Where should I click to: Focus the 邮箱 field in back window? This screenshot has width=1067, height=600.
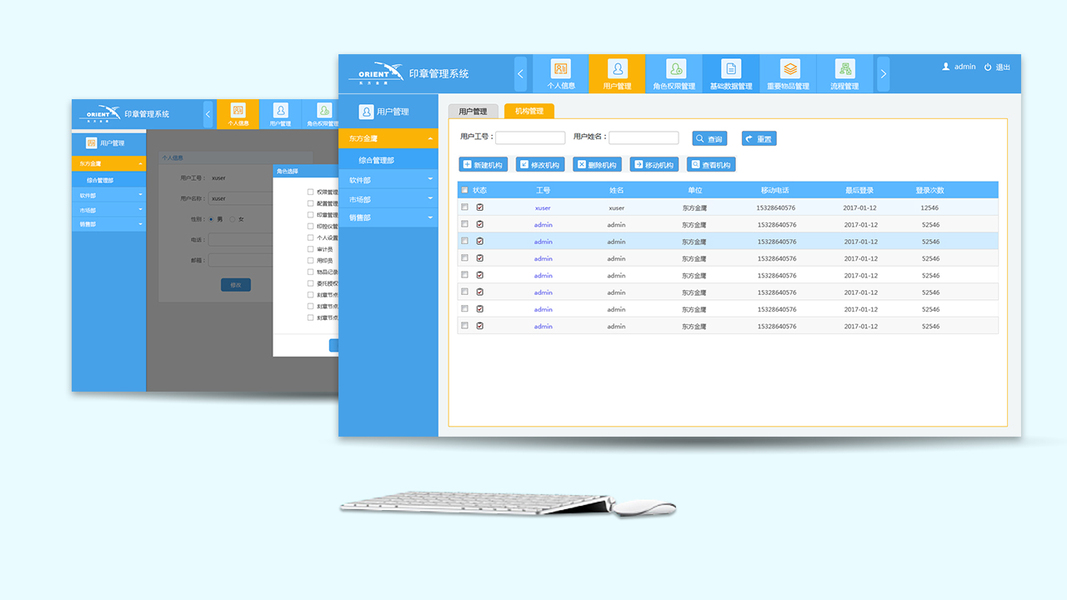[240, 260]
